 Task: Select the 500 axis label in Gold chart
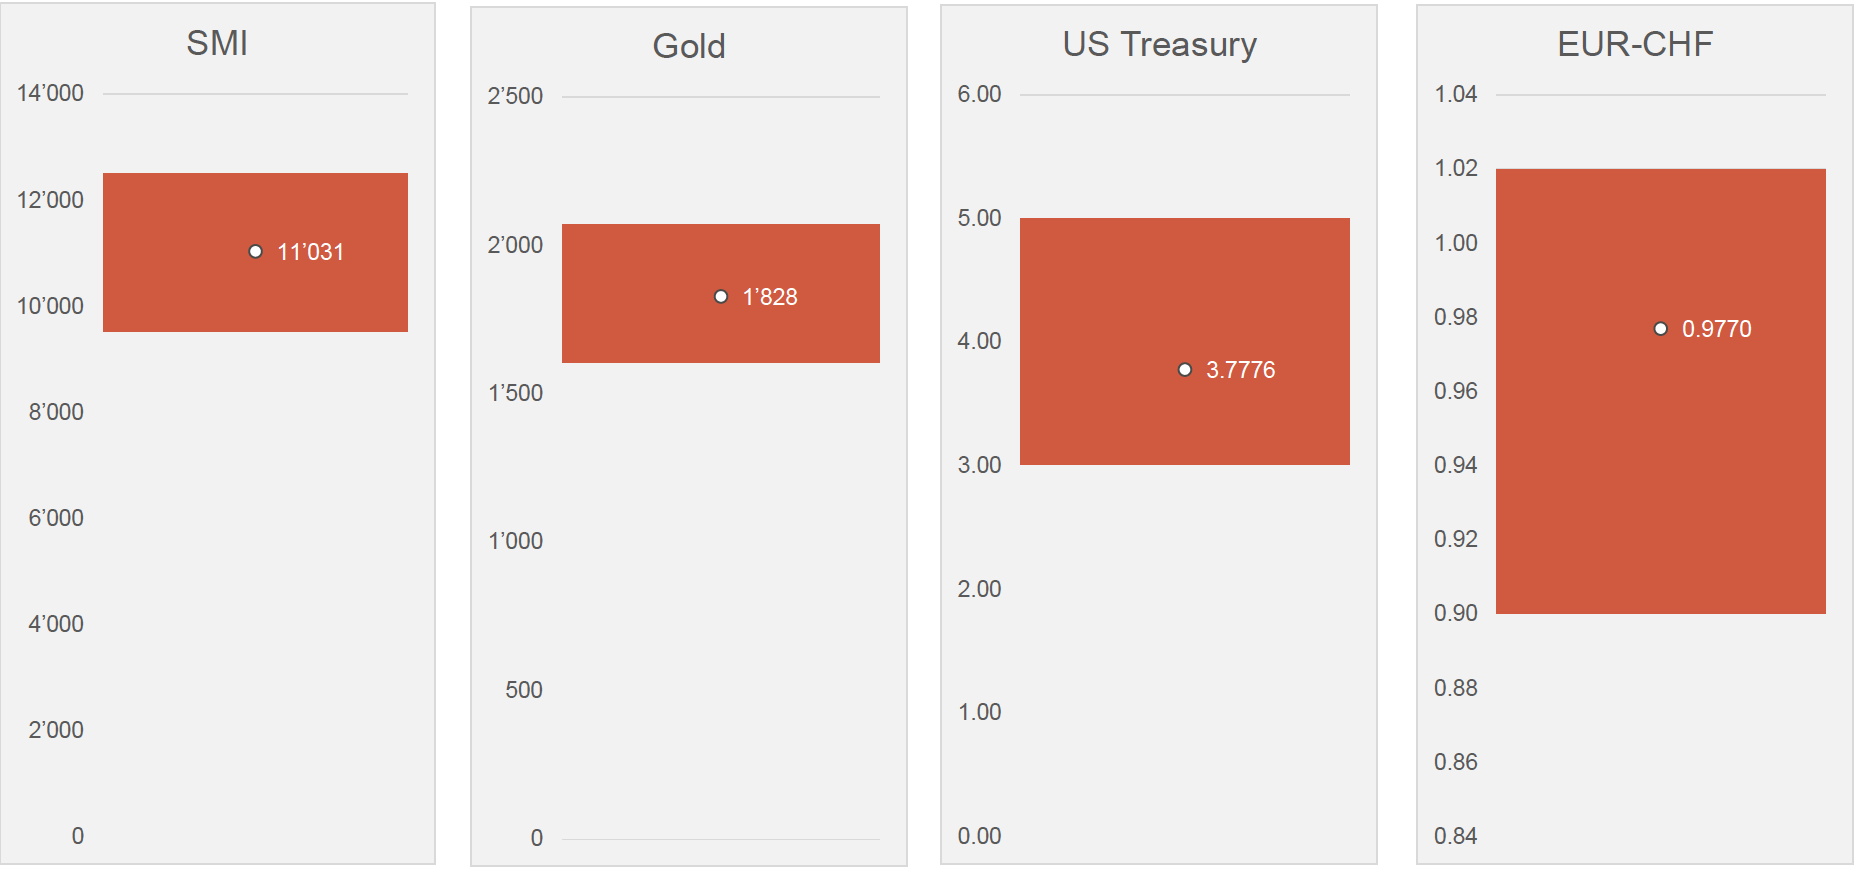(x=524, y=690)
